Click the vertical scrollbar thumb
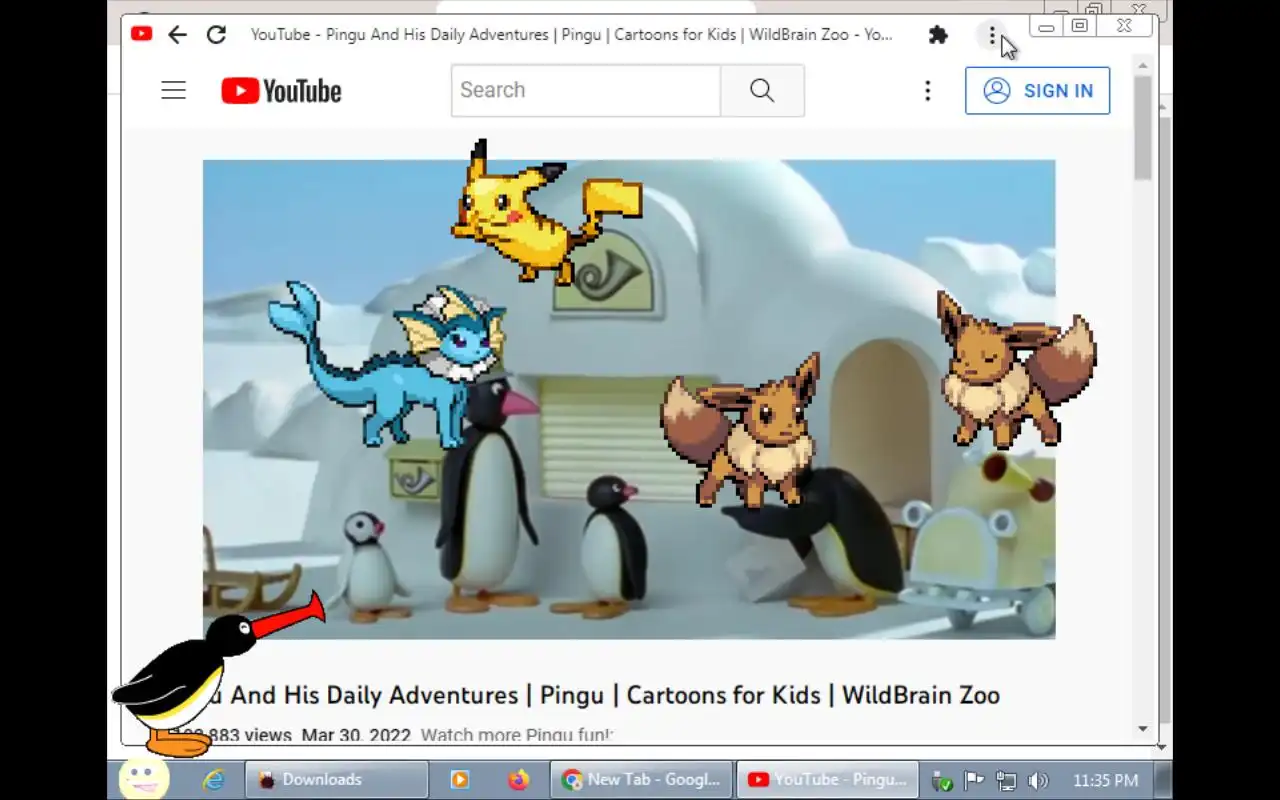Viewport: 1280px width, 800px height. pos(1143,128)
